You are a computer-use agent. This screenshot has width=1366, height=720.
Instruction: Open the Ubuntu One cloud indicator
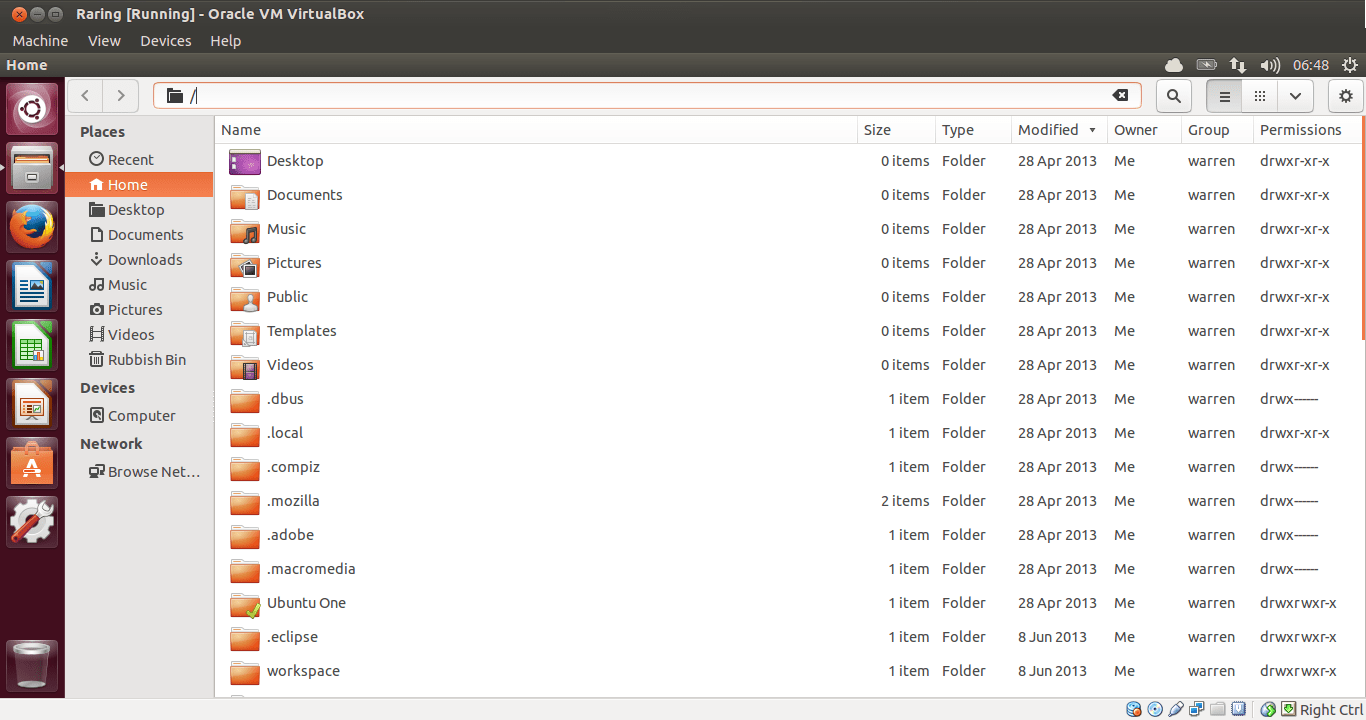pos(1174,65)
